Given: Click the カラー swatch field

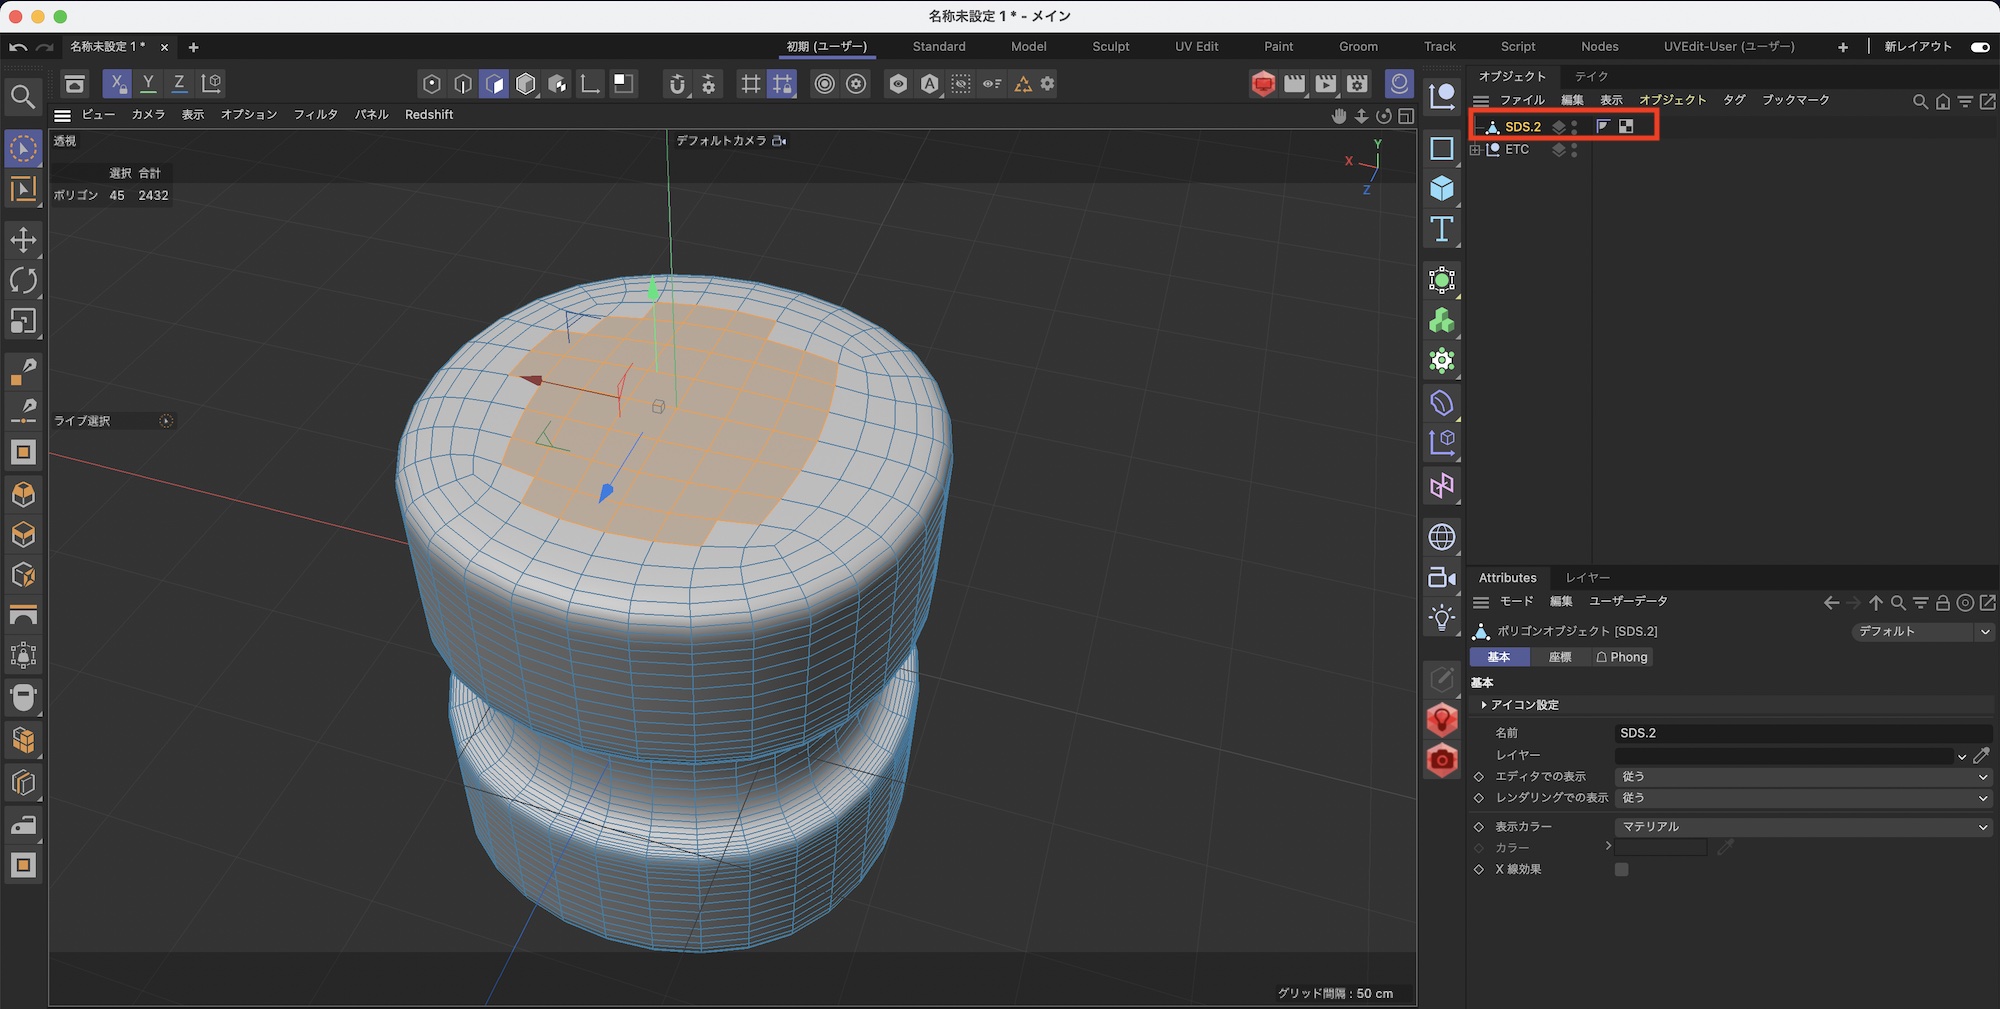Looking at the screenshot, I should 1660,848.
